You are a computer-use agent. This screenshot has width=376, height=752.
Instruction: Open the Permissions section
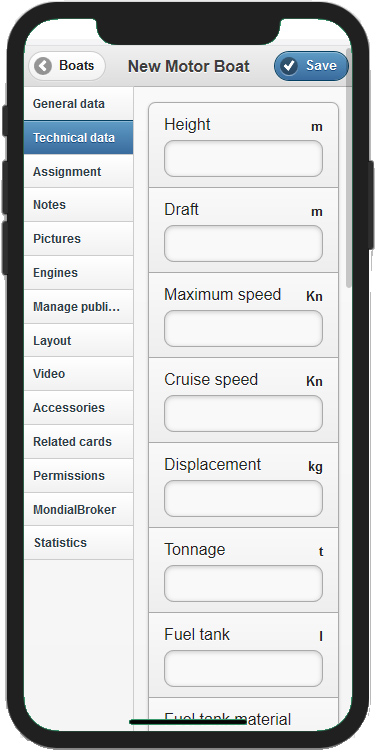pyautogui.click(x=79, y=476)
